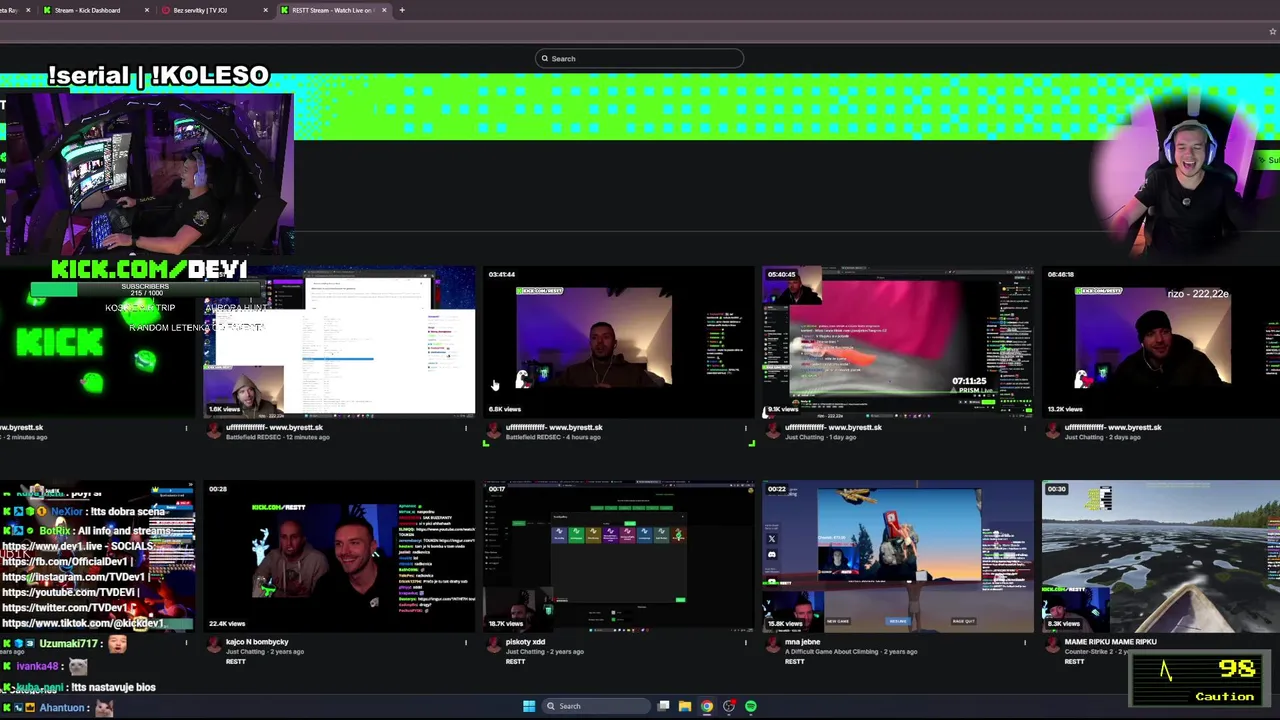Open VOD thumbnail with duration 03:41:44
Image resolution: width=1280 pixels, height=720 pixels.
(x=618, y=341)
